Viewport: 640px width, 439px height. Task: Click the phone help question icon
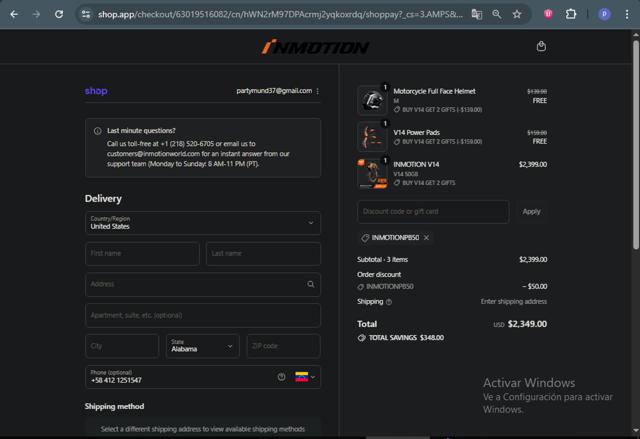[281, 377]
